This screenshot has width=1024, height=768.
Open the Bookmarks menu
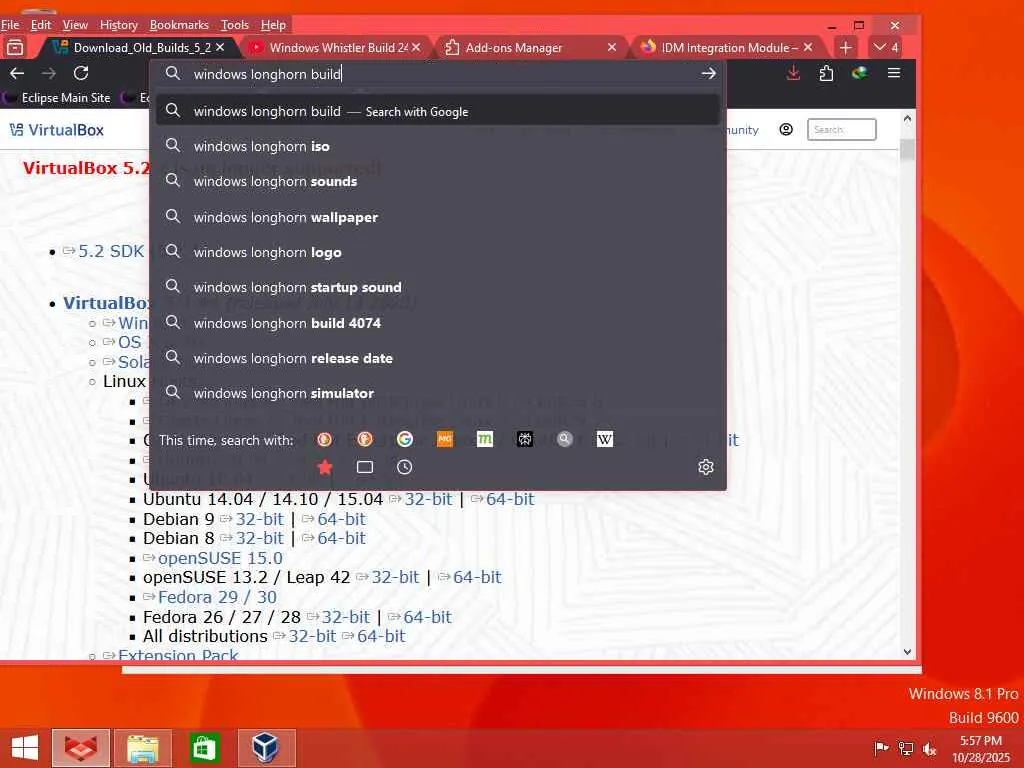(x=179, y=25)
